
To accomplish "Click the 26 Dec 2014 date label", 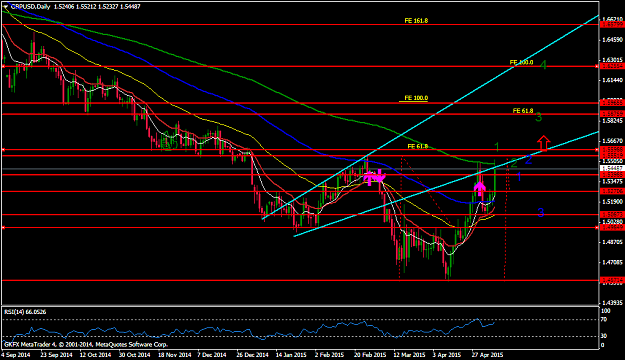I will point(252,354).
